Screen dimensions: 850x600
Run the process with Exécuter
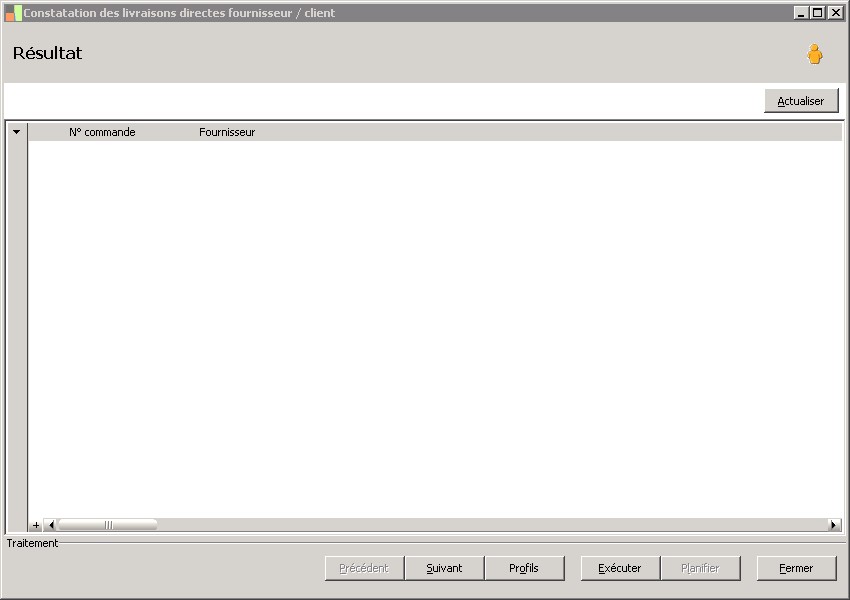(x=620, y=568)
